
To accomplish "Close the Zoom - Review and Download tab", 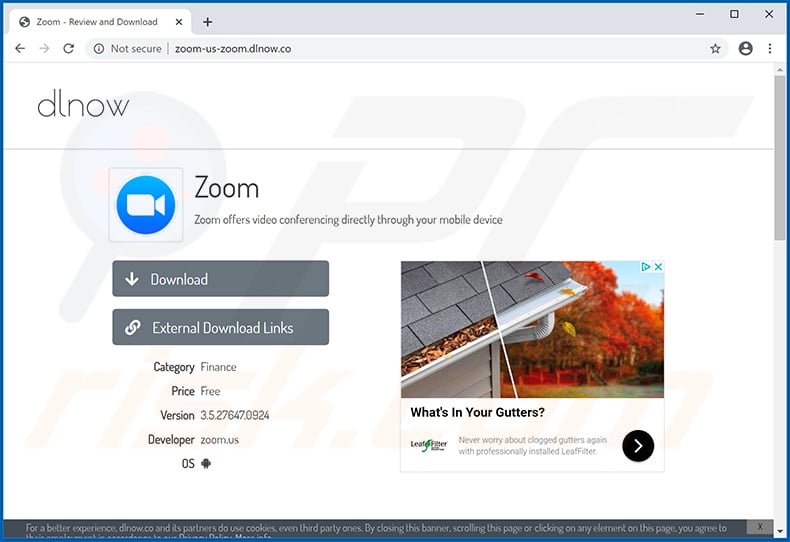I will pos(179,22).
